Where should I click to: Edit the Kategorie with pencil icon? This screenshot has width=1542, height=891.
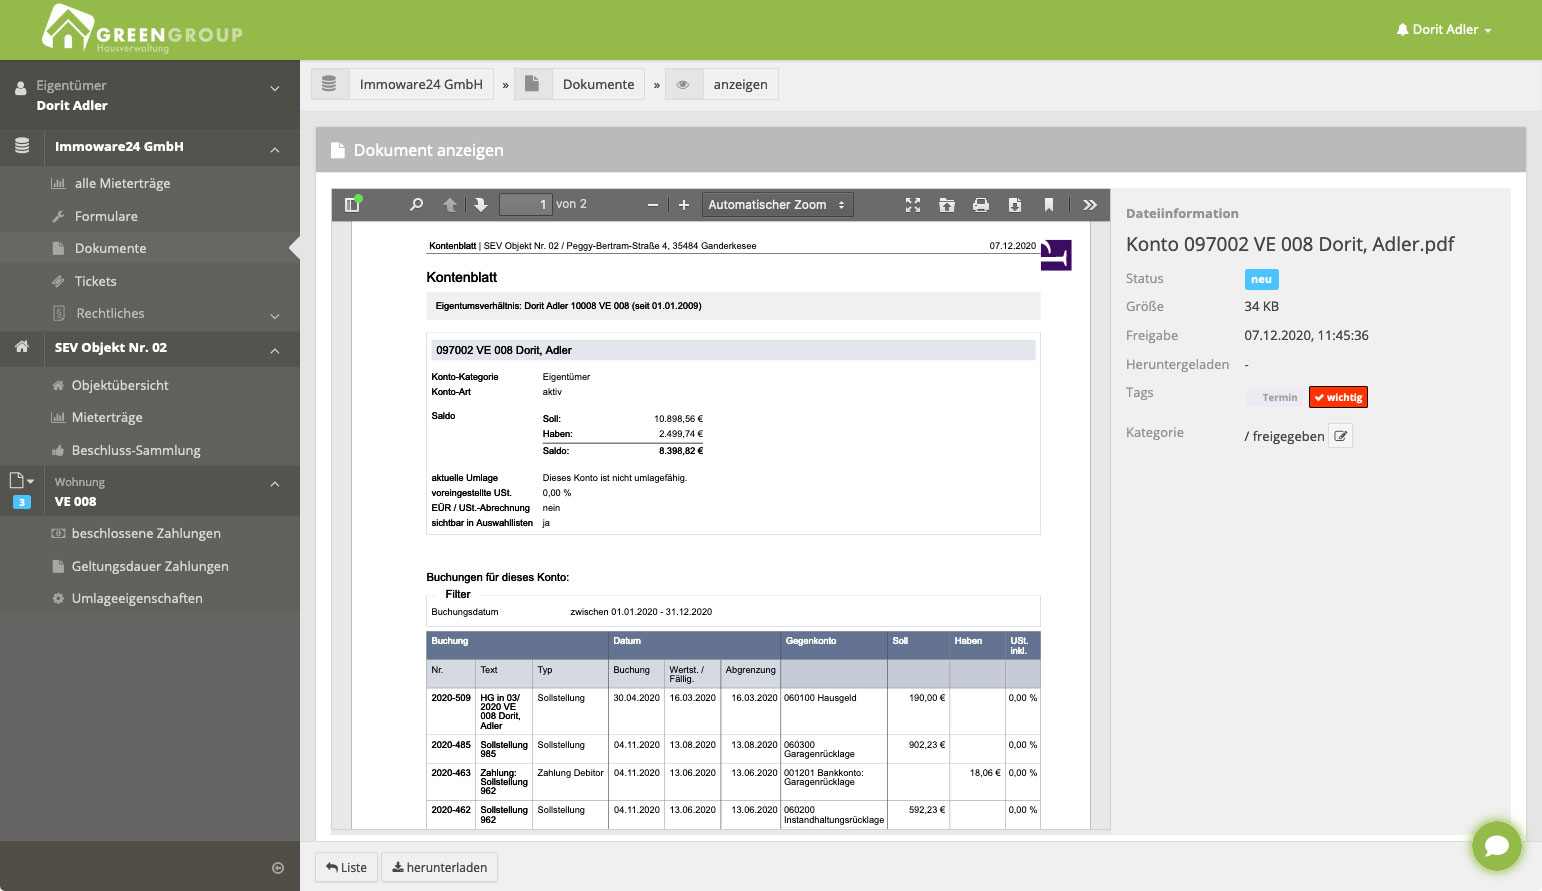(1341, 436)
